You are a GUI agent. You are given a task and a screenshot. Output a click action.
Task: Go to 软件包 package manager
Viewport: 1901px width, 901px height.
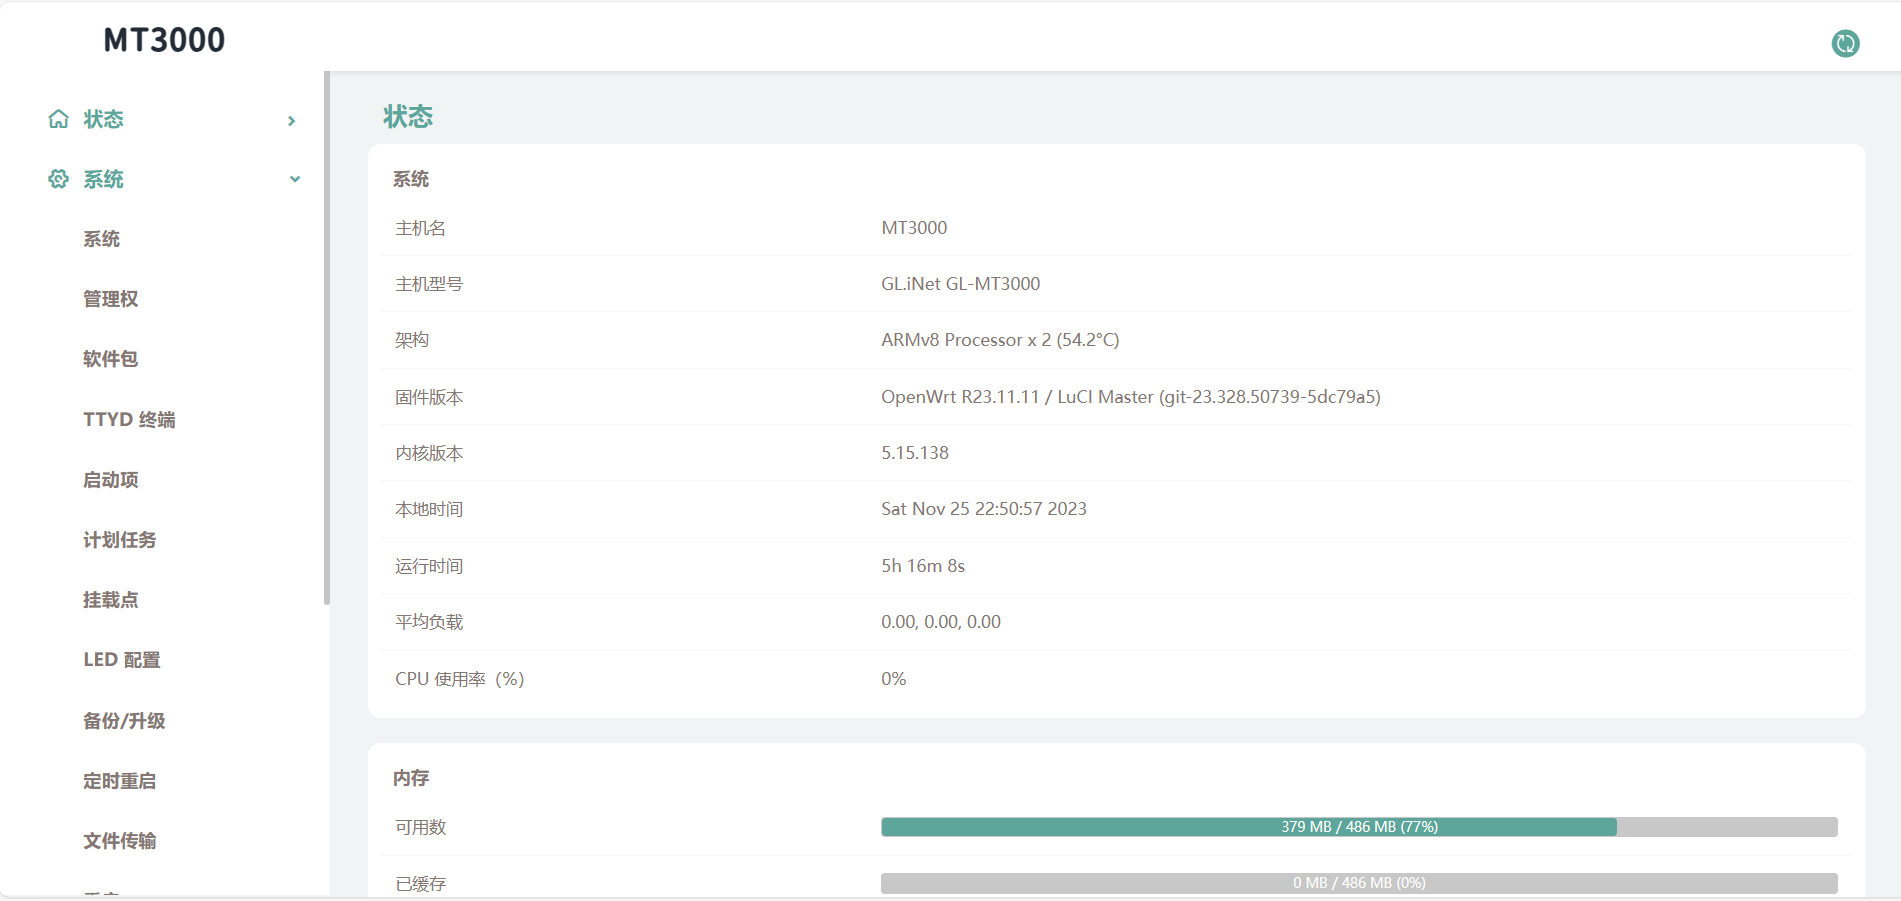110,359
